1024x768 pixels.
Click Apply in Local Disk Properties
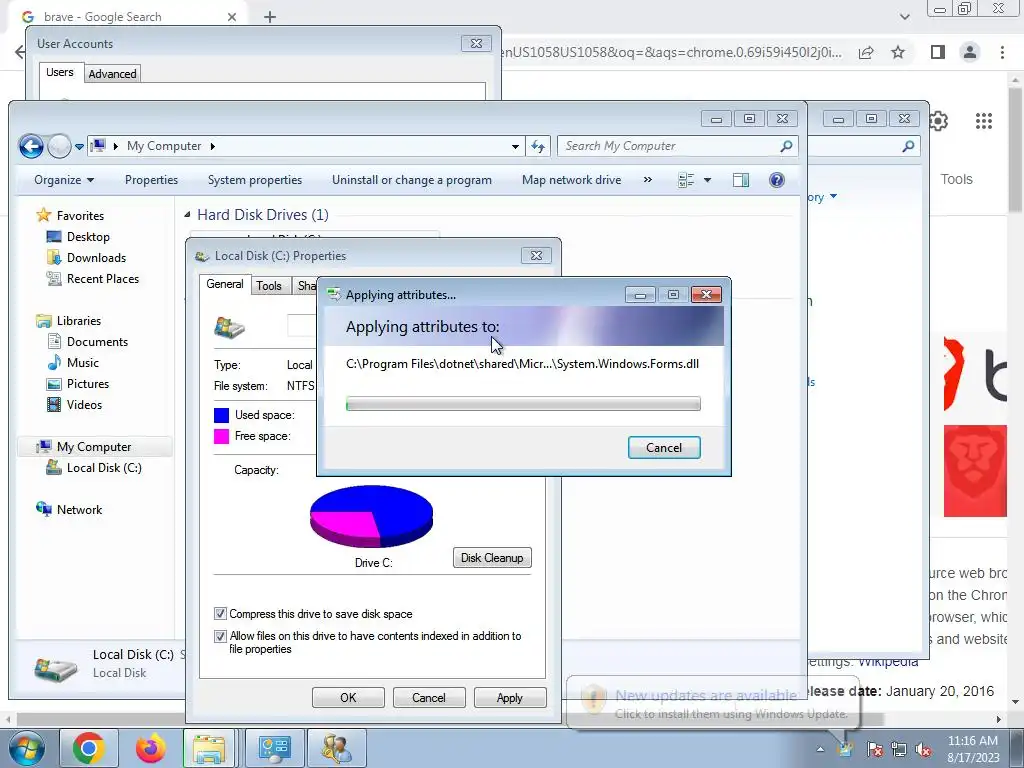pyautogui.click(x=509, y=697)
